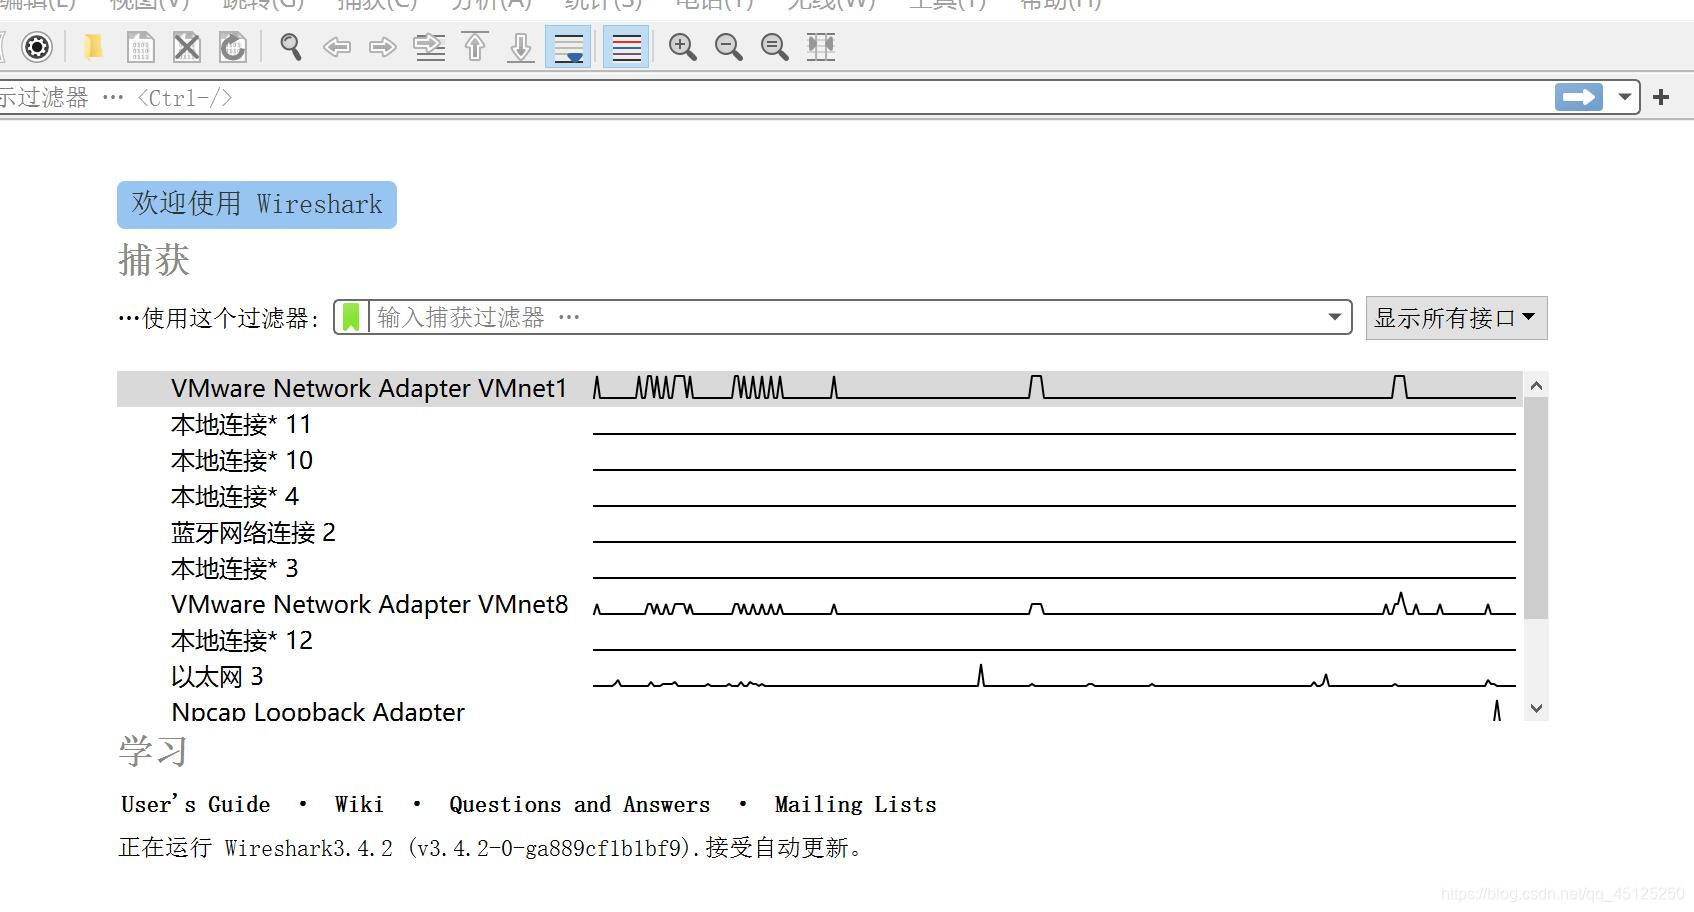Click the interface list scrollbar up arrow
Image resolution: width=1694 pixels, height=912 pixels.
(x=1536, y=385)
